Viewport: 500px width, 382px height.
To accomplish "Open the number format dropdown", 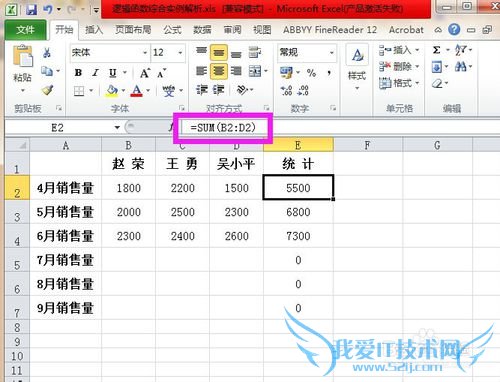I will pos(332,53).
